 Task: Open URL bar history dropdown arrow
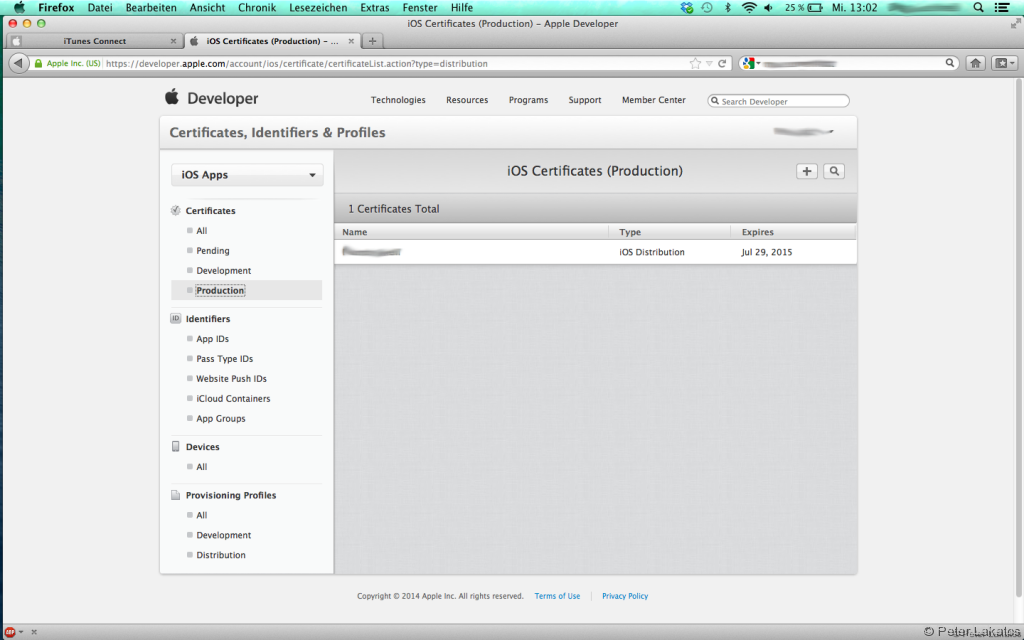[709, 63]
